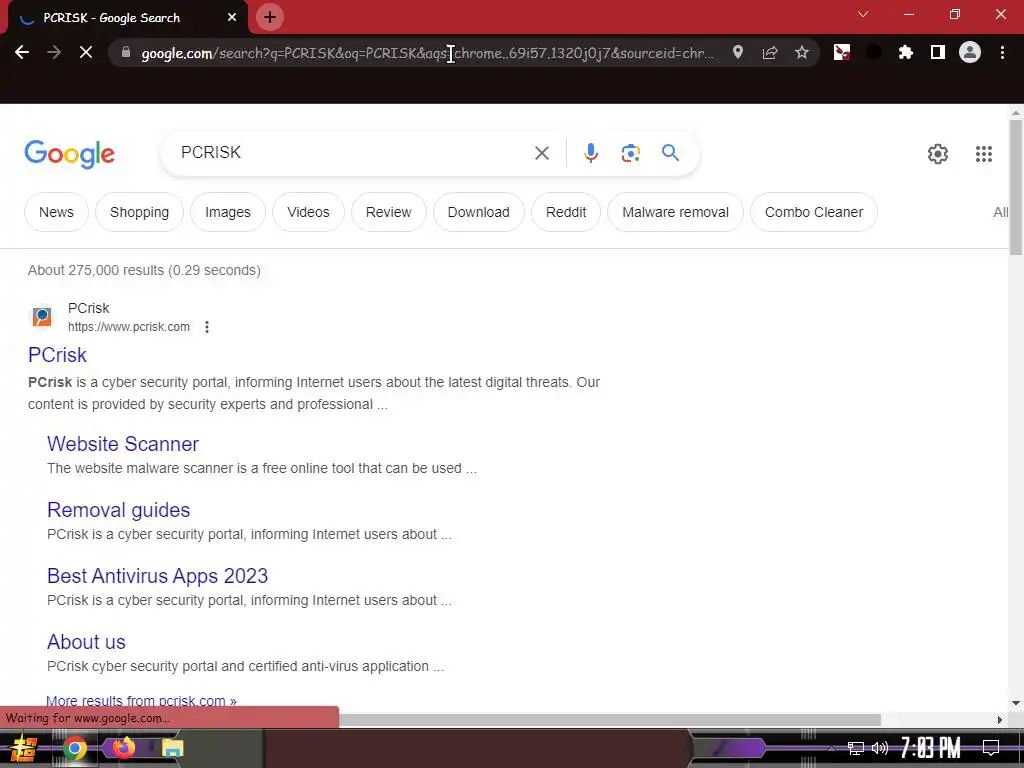Clear the search box text
This screenshot has width=1024, height=768.
click(541, 153)
